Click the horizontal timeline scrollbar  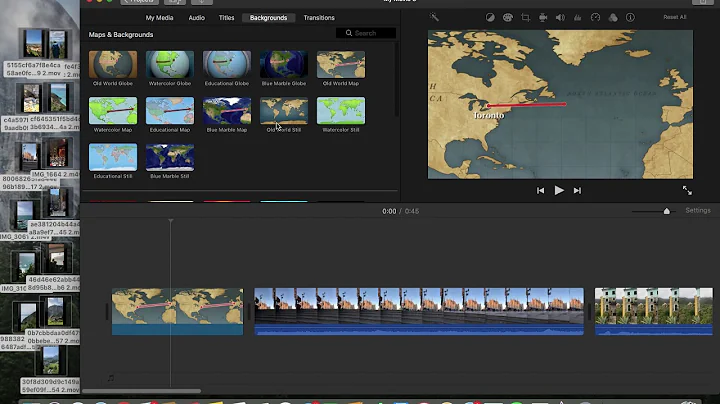coord(141,391)
